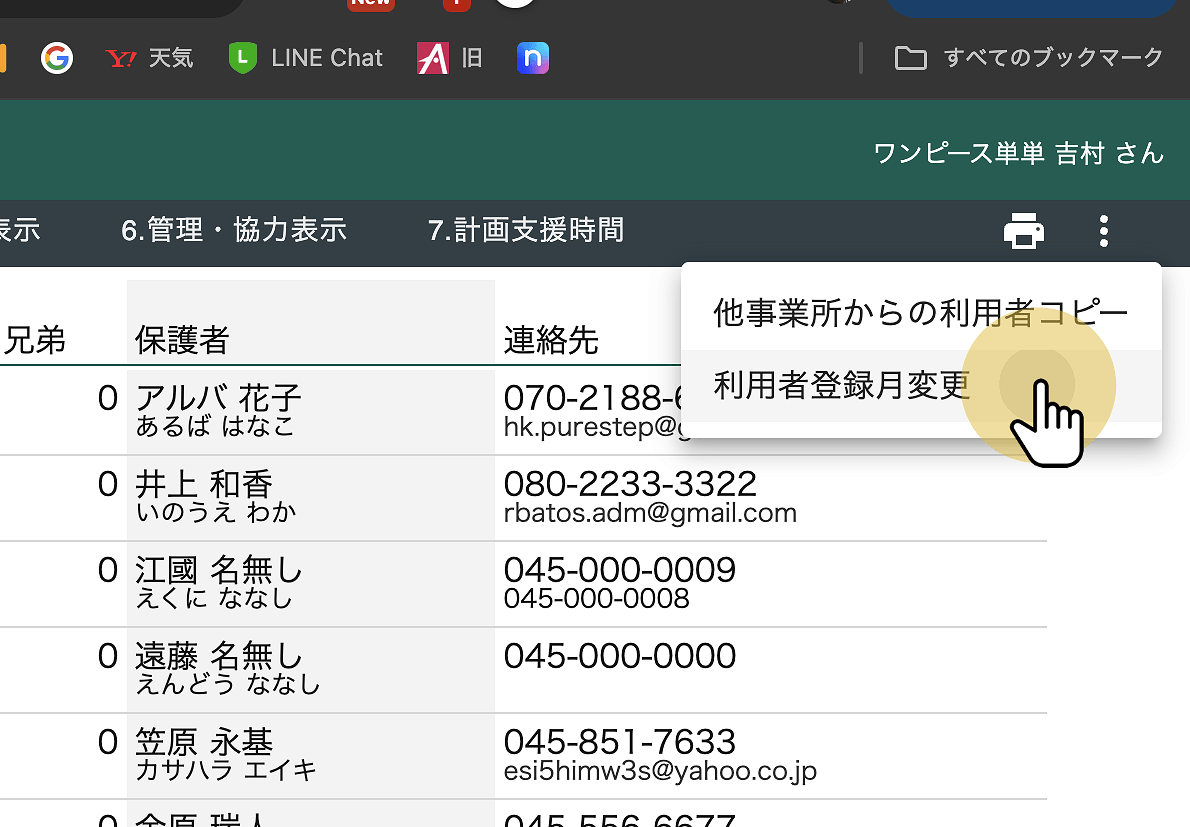Open the Google bookmark
The height and width of the screenshot is (827, 1190).
[57, 58]
